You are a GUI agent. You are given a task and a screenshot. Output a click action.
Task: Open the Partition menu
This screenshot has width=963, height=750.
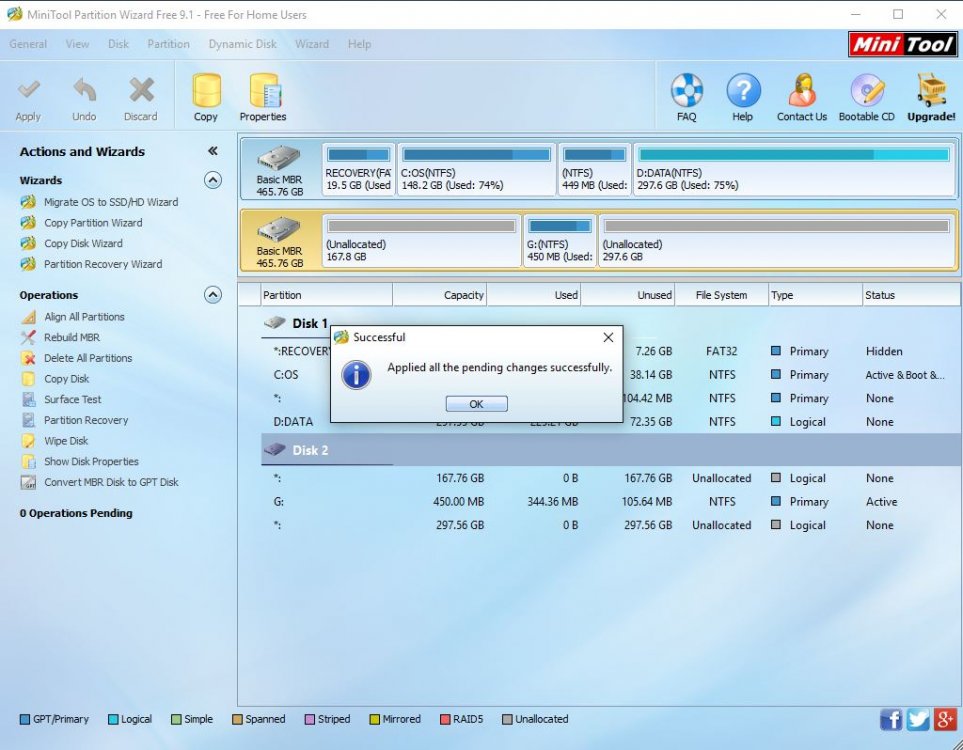click(168, 44)
